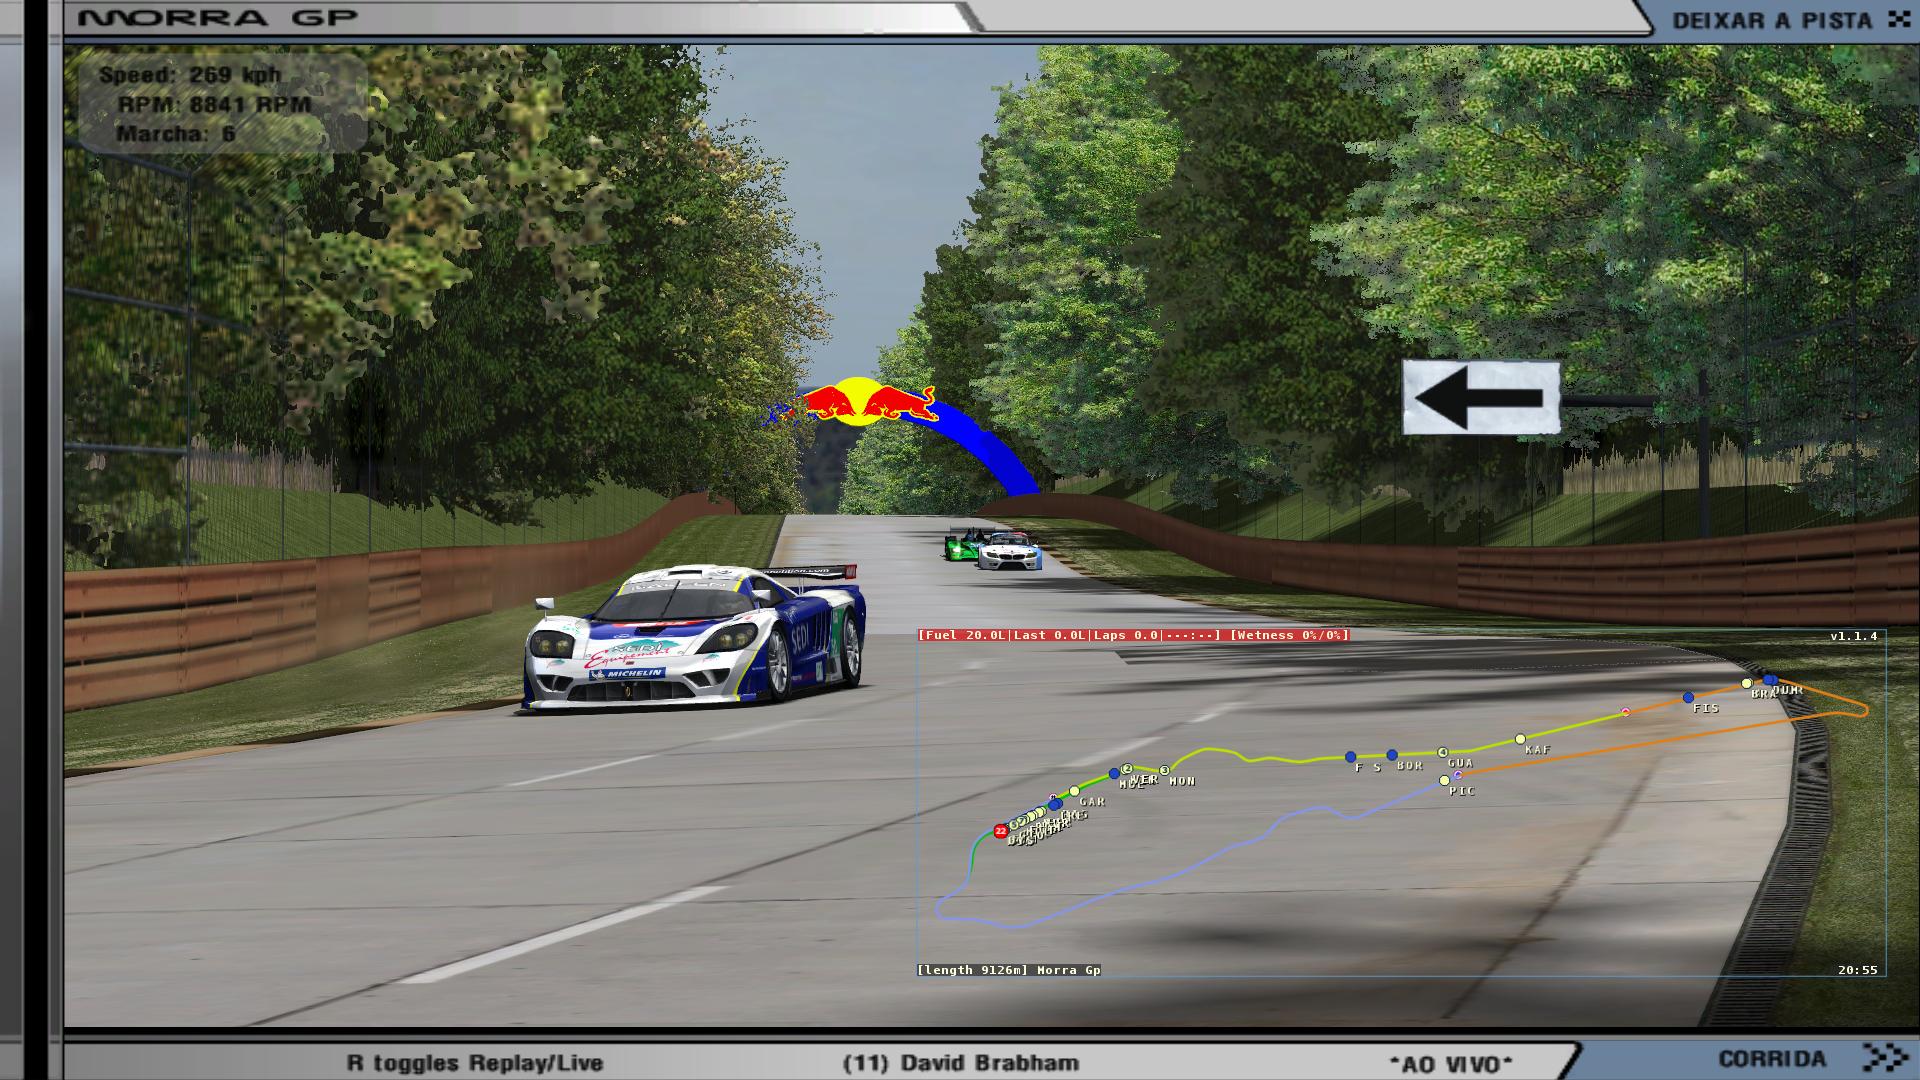Click the checkered flag icon next to Corrida
The image size is (1920, 1080).
1885,1058
